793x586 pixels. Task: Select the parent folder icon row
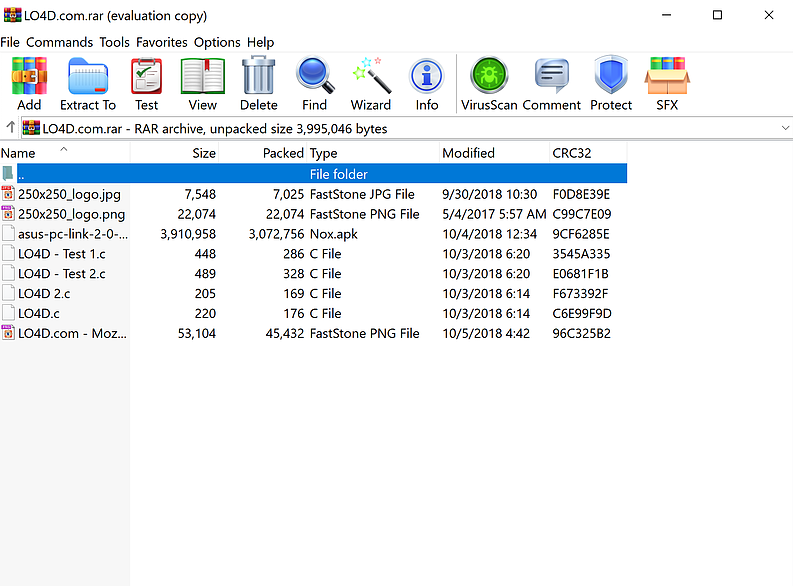coord(8,173)
